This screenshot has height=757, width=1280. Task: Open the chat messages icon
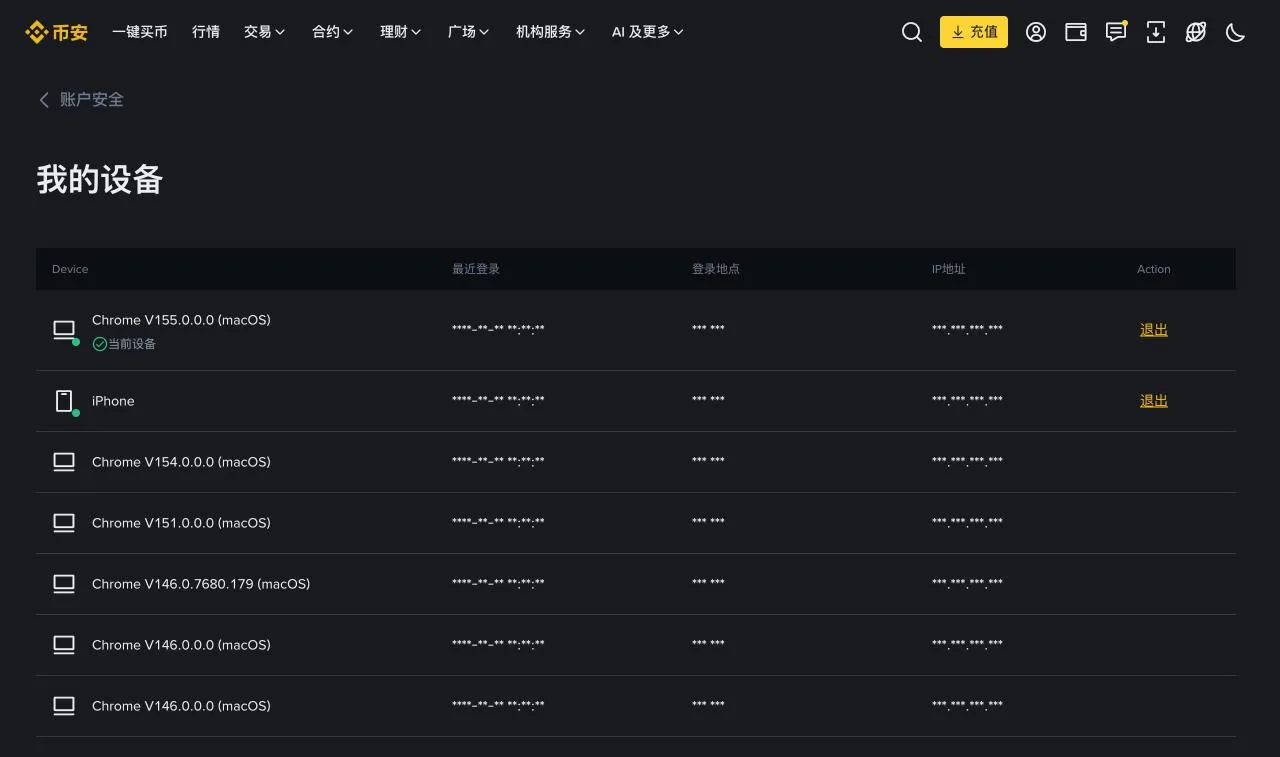(1116, 32)
